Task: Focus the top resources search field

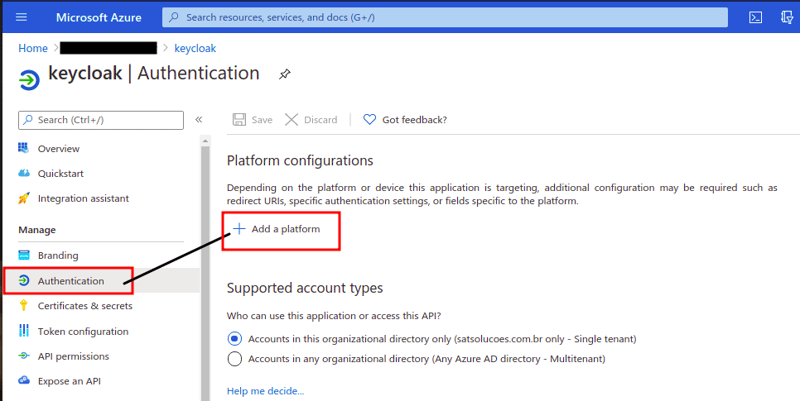Action: [x=445, y=17]
